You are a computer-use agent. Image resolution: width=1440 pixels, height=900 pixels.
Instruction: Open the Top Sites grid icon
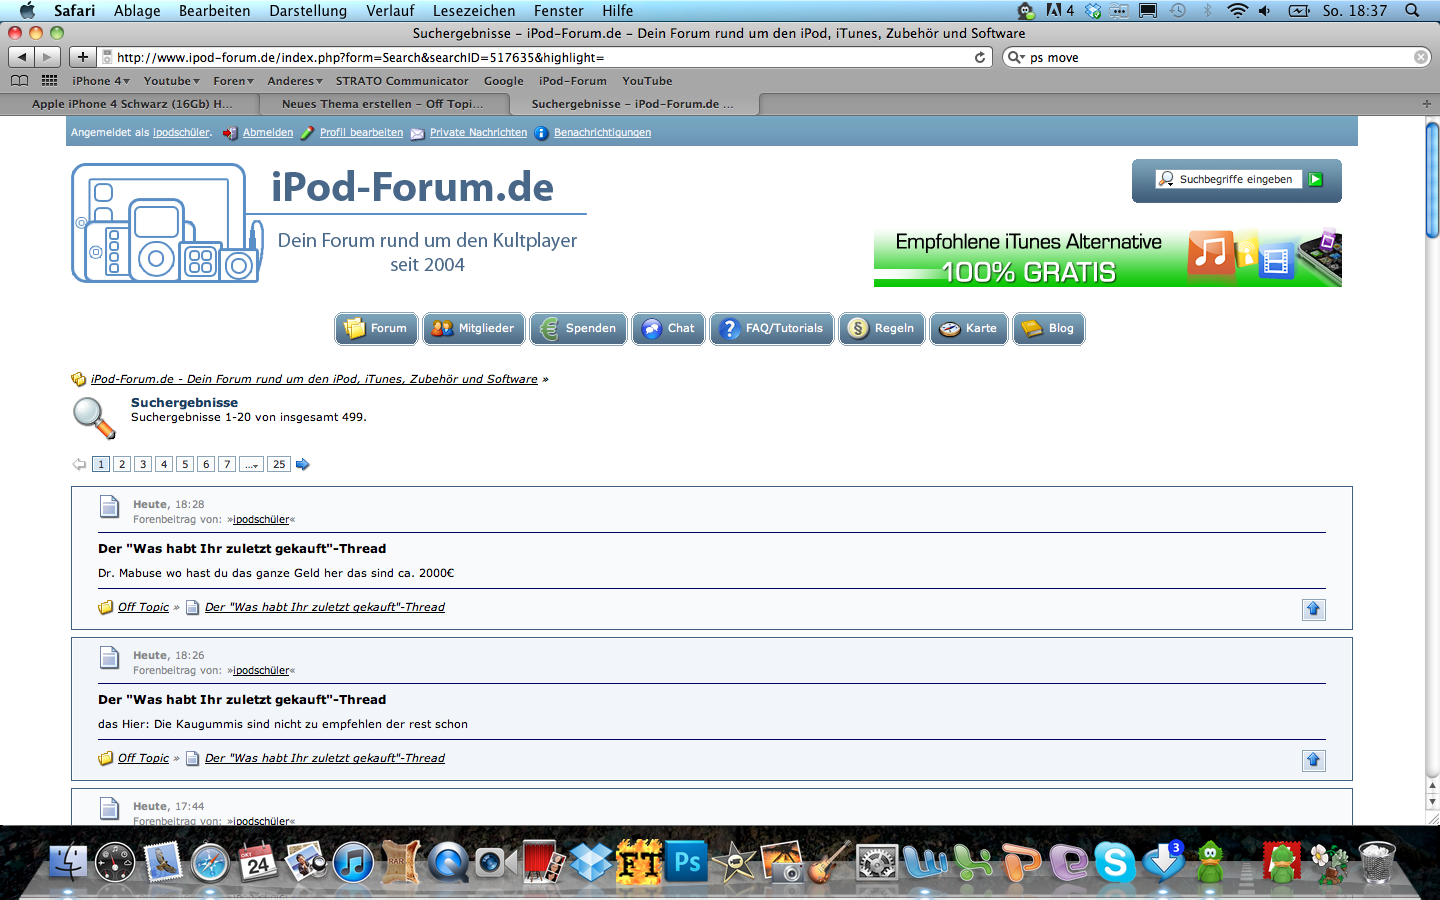pyautogui.click(x=49, y=81)
